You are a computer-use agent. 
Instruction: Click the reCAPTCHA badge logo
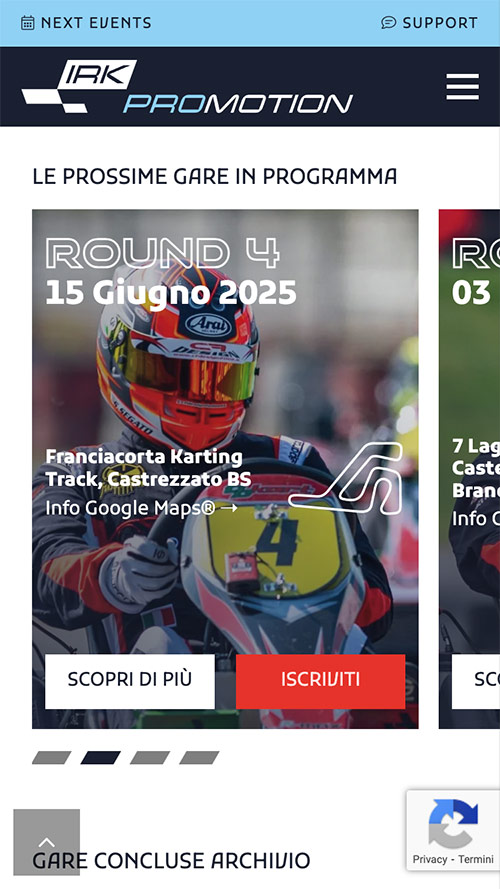pos(453,823)
